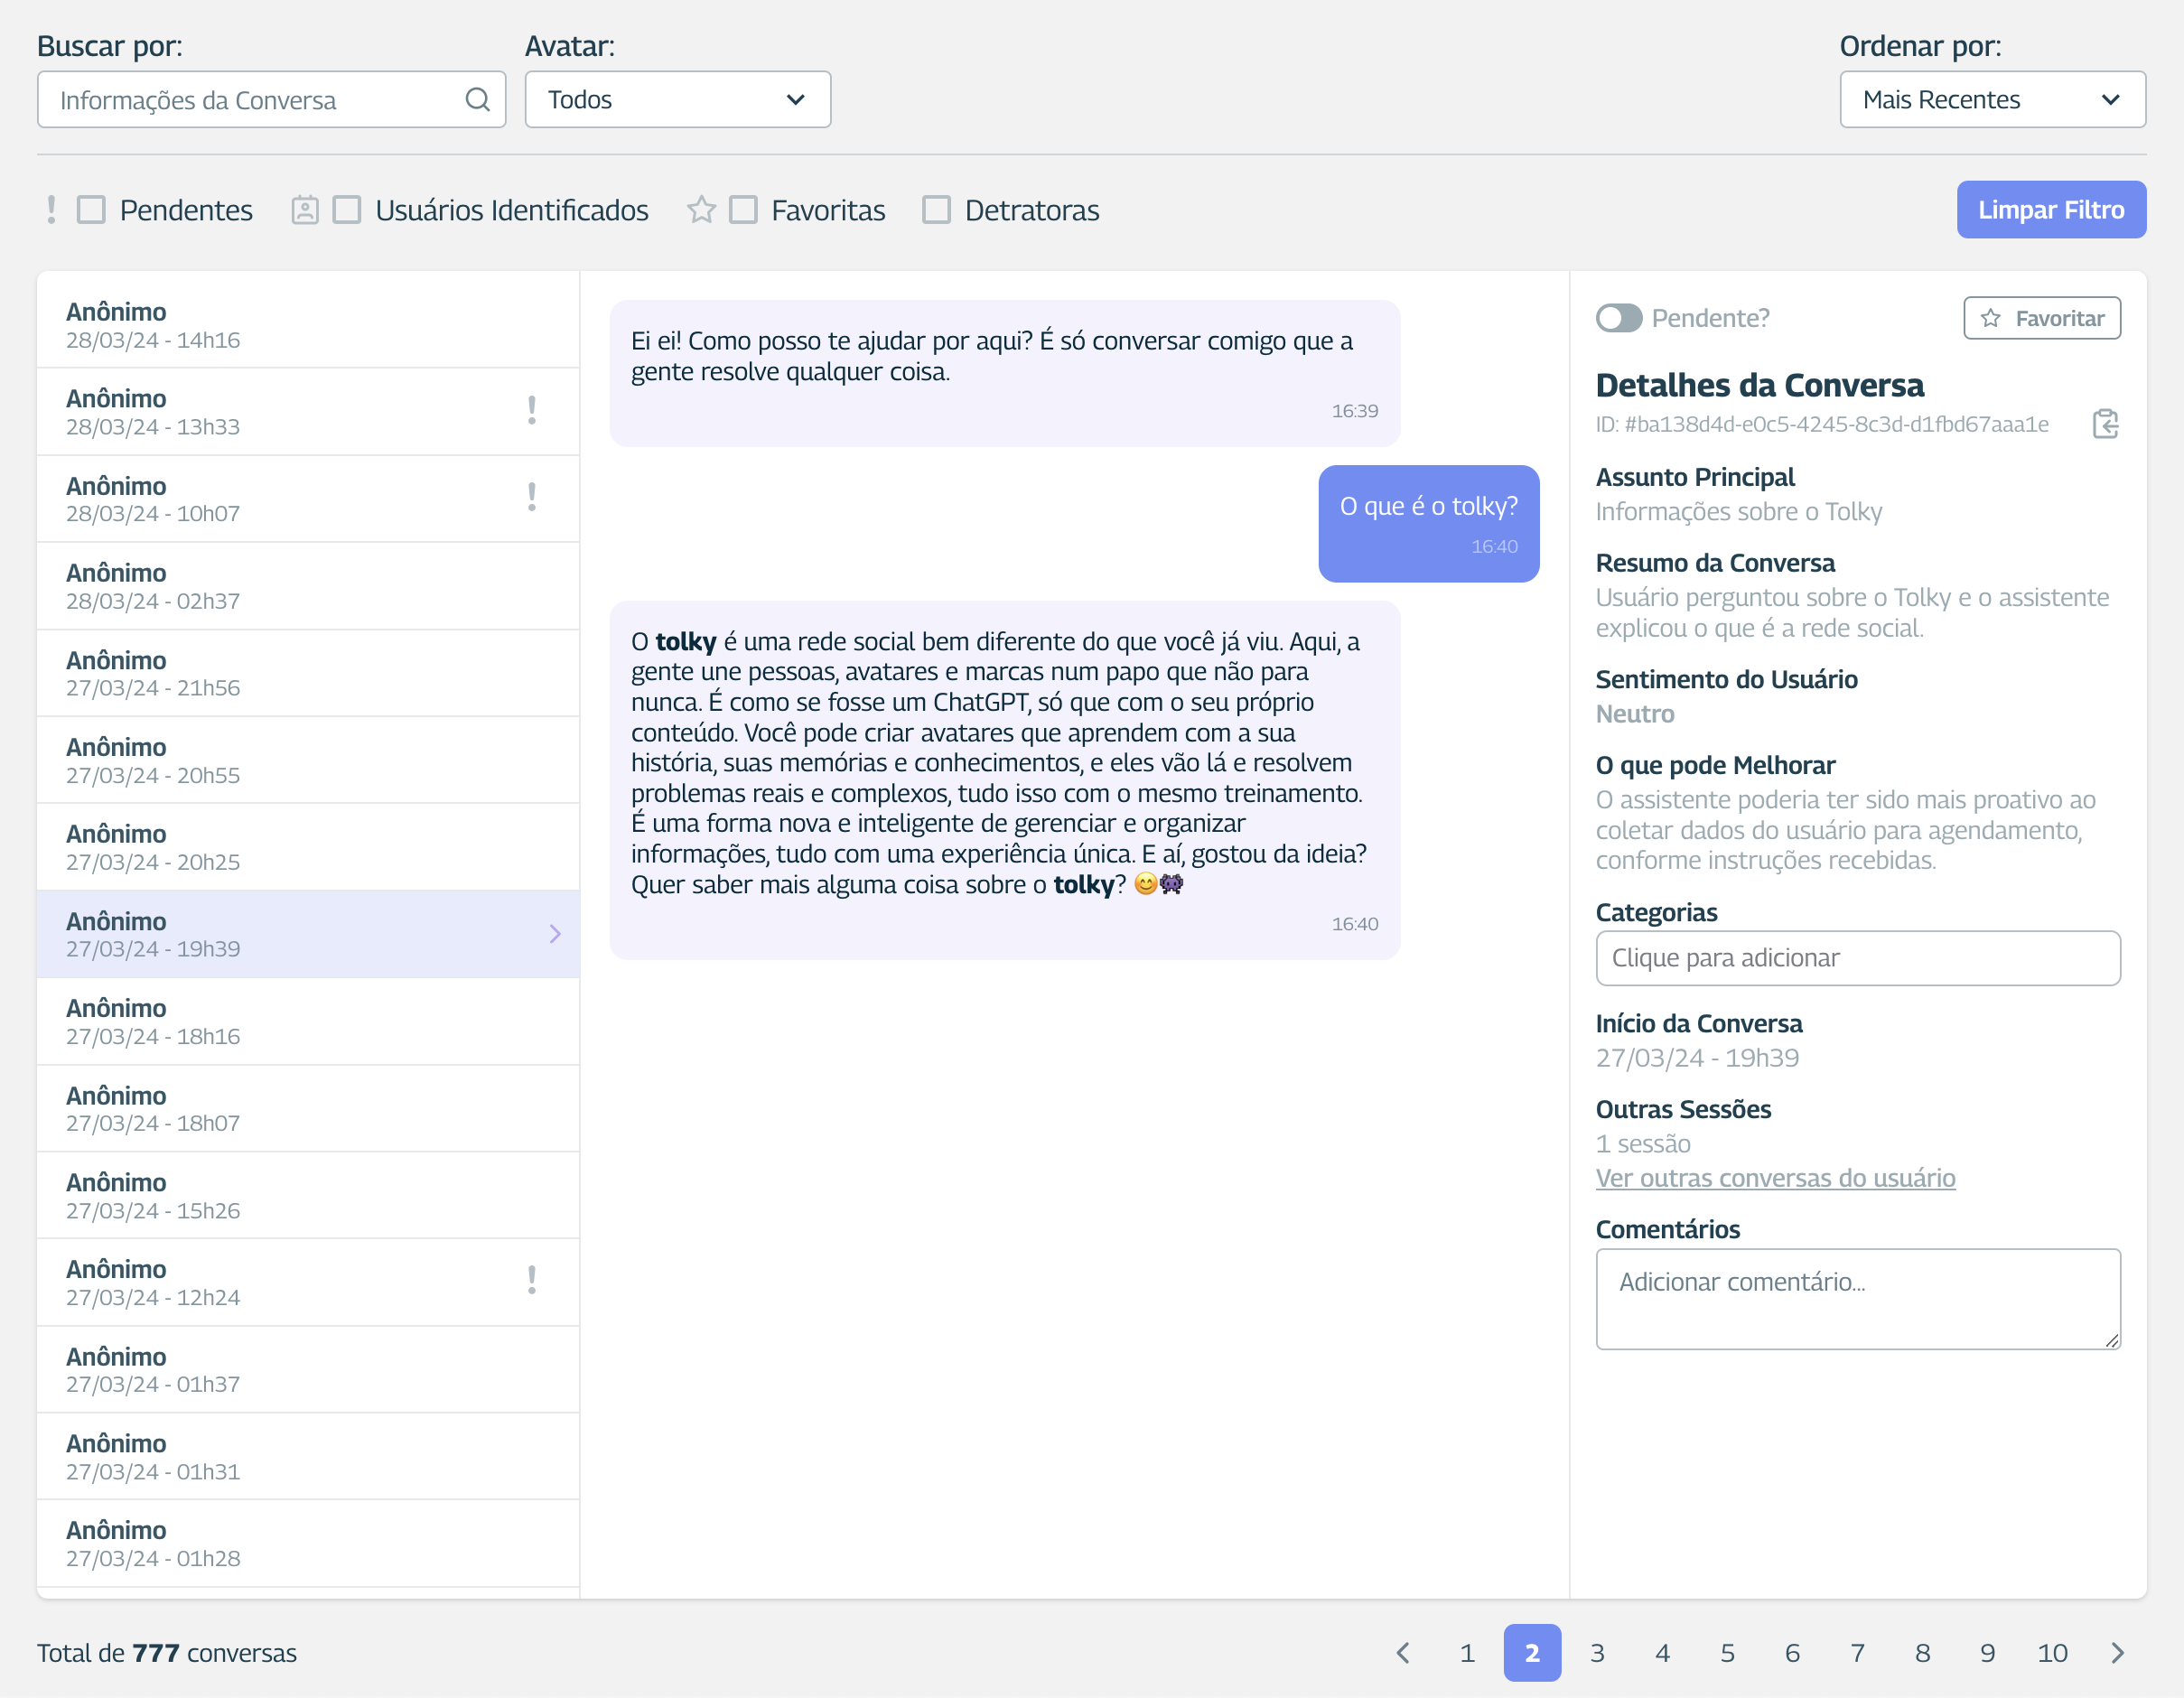The height and width of the screenshot is (1698, 2184).
Task: Open conversation Anônimo 27/03/24 - 01h28
Action: pyautogui.click(x=308, y=1543)
